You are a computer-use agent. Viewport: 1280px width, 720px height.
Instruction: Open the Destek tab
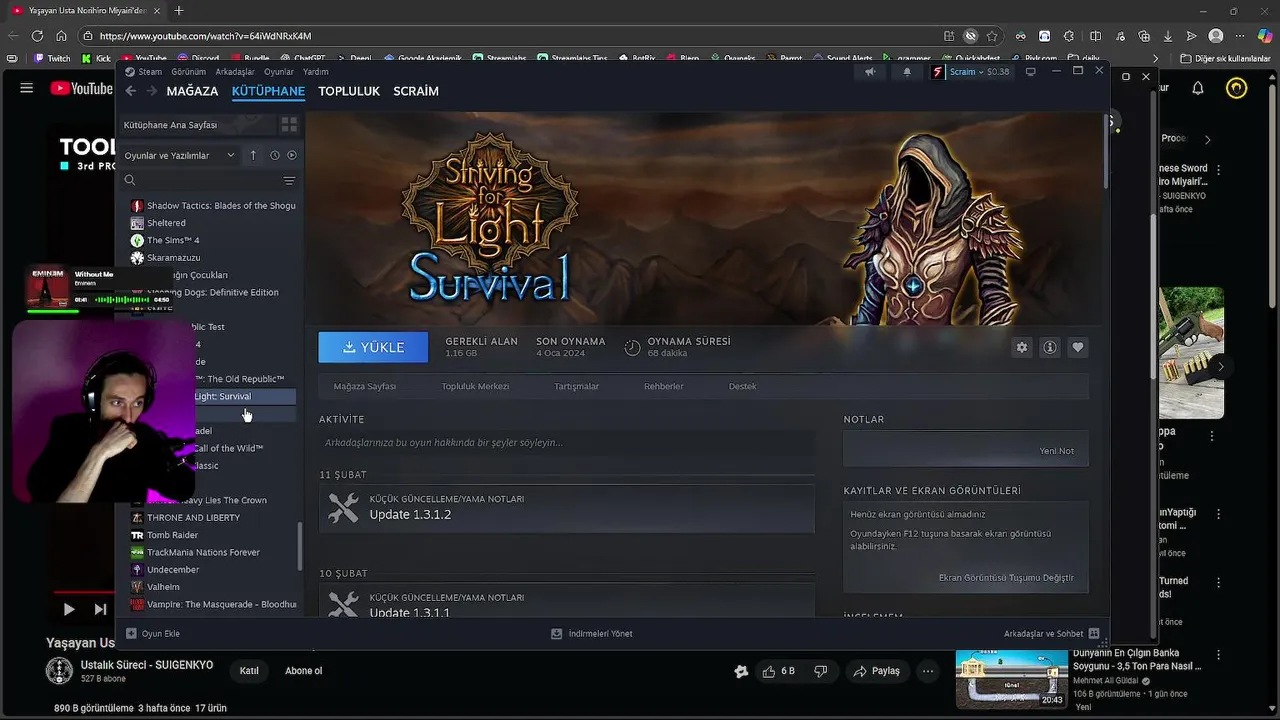coord(742,386)
